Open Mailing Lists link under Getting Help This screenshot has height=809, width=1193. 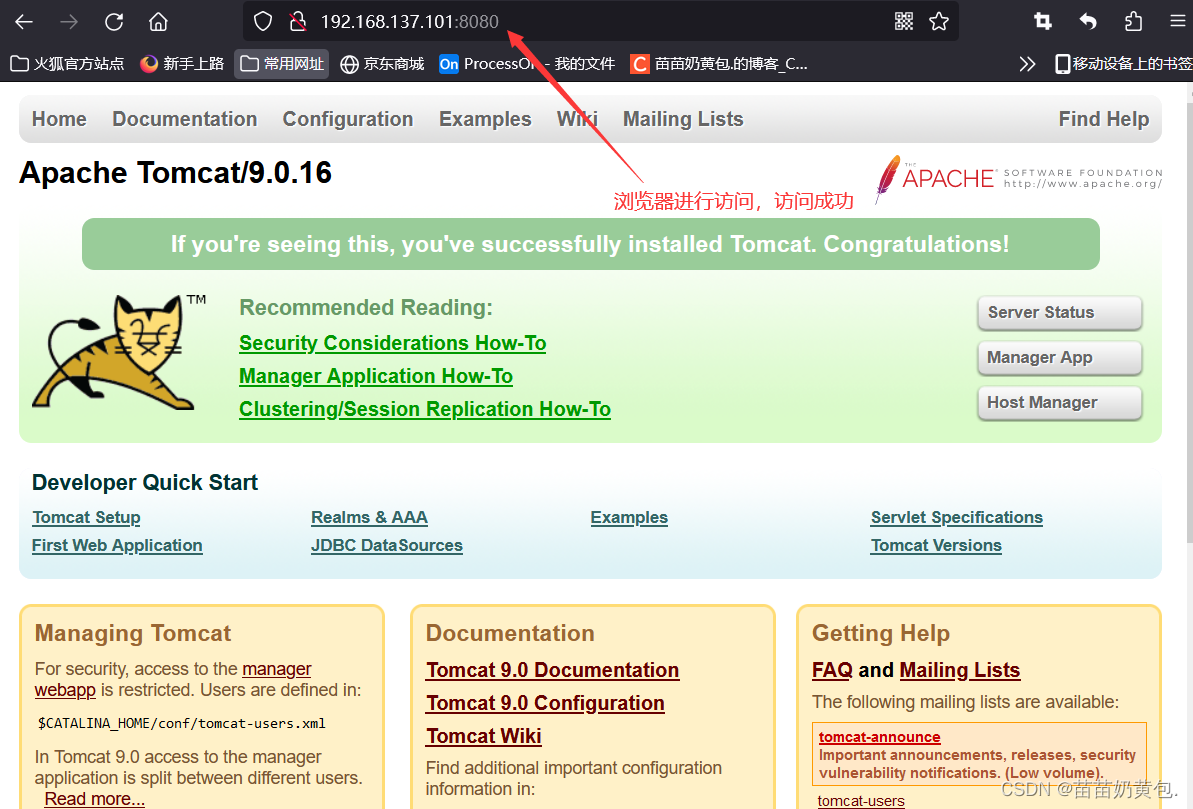pyautogui.click(x=959, y=670)
